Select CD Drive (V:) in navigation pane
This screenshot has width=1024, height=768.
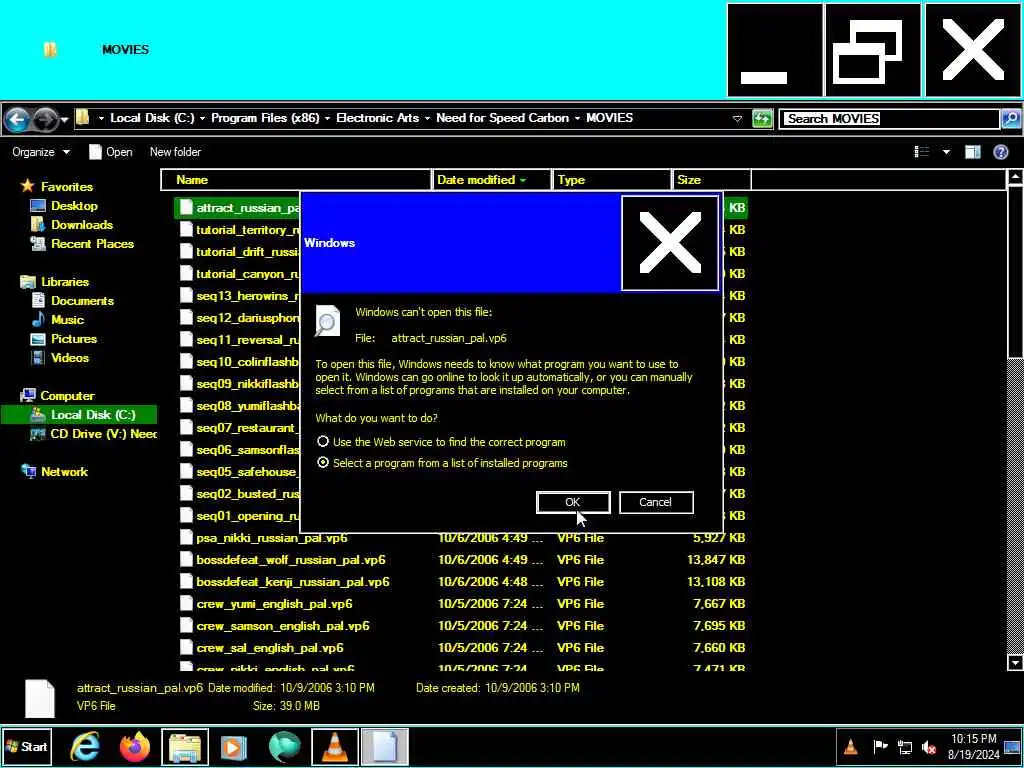click(x=103, y=434)
